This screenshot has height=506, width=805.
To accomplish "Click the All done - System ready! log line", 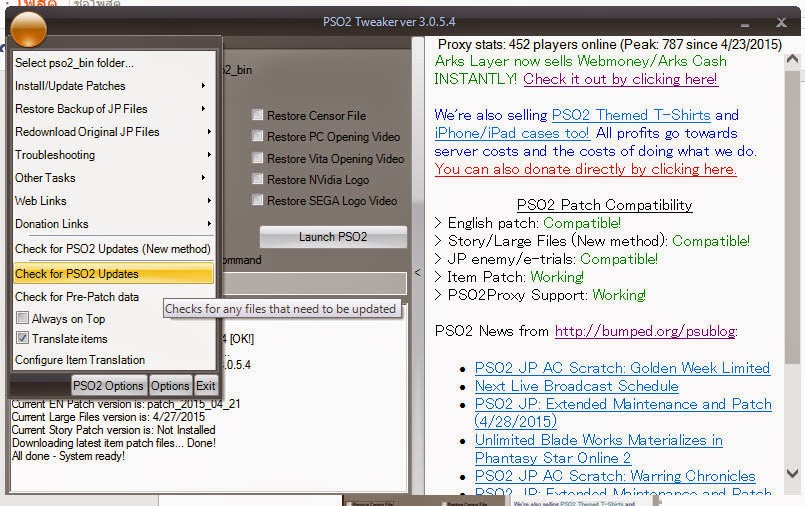I will click(x=68, y=456).
